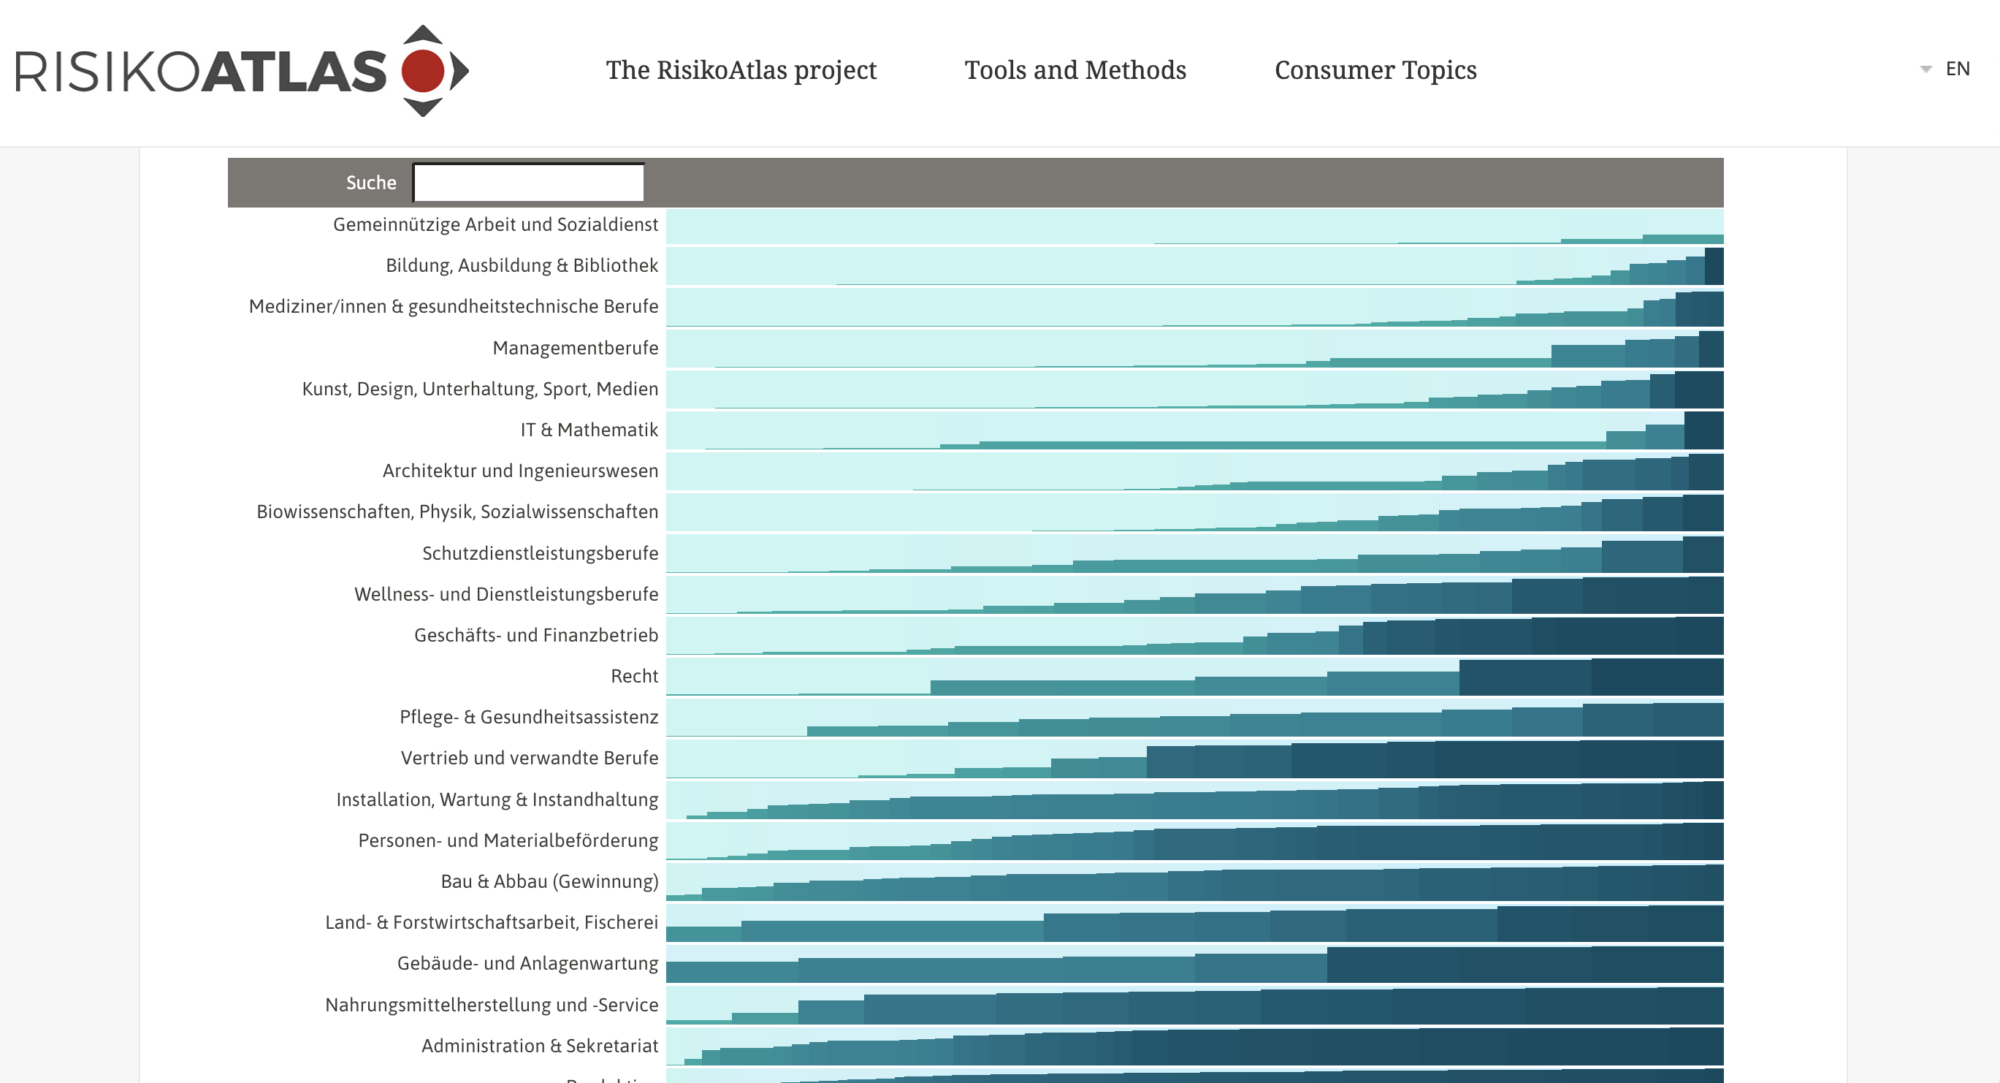Viewport: 2000px width, 1083px height.
Task: Select Pflege- & Gesundheitsassistenz label
Action: (528, 717)
